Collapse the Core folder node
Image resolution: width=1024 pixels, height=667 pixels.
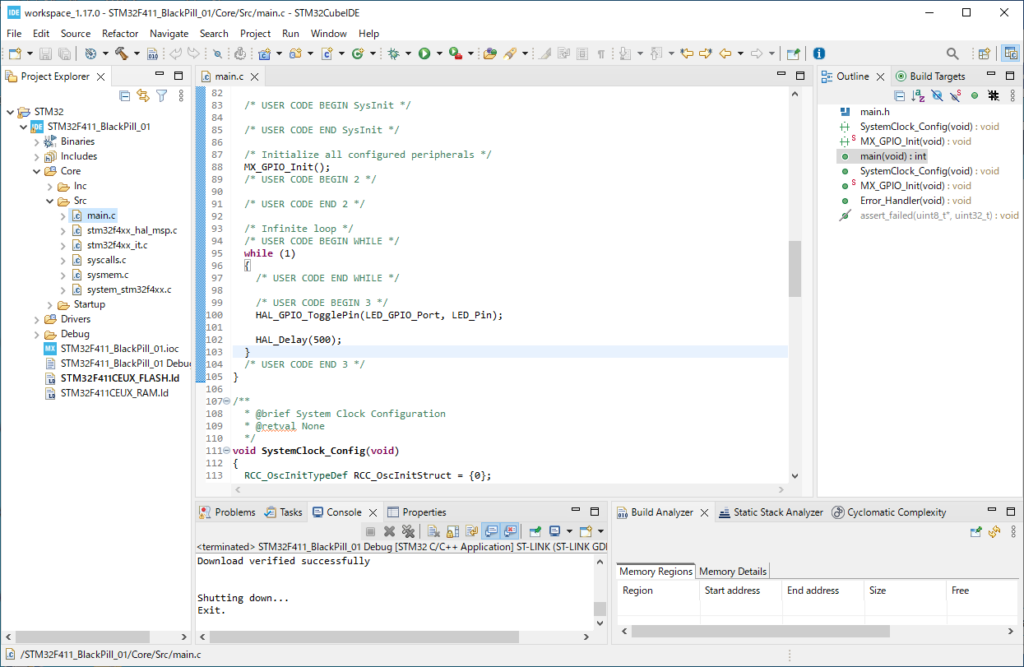37,171
